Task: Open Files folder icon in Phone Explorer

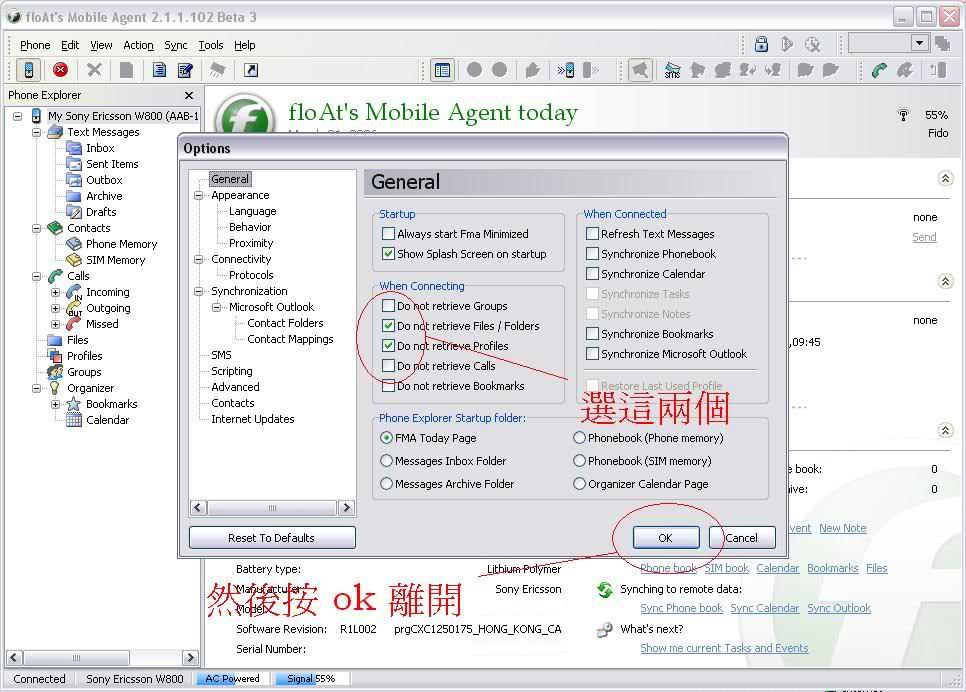Action: point(55,340)
